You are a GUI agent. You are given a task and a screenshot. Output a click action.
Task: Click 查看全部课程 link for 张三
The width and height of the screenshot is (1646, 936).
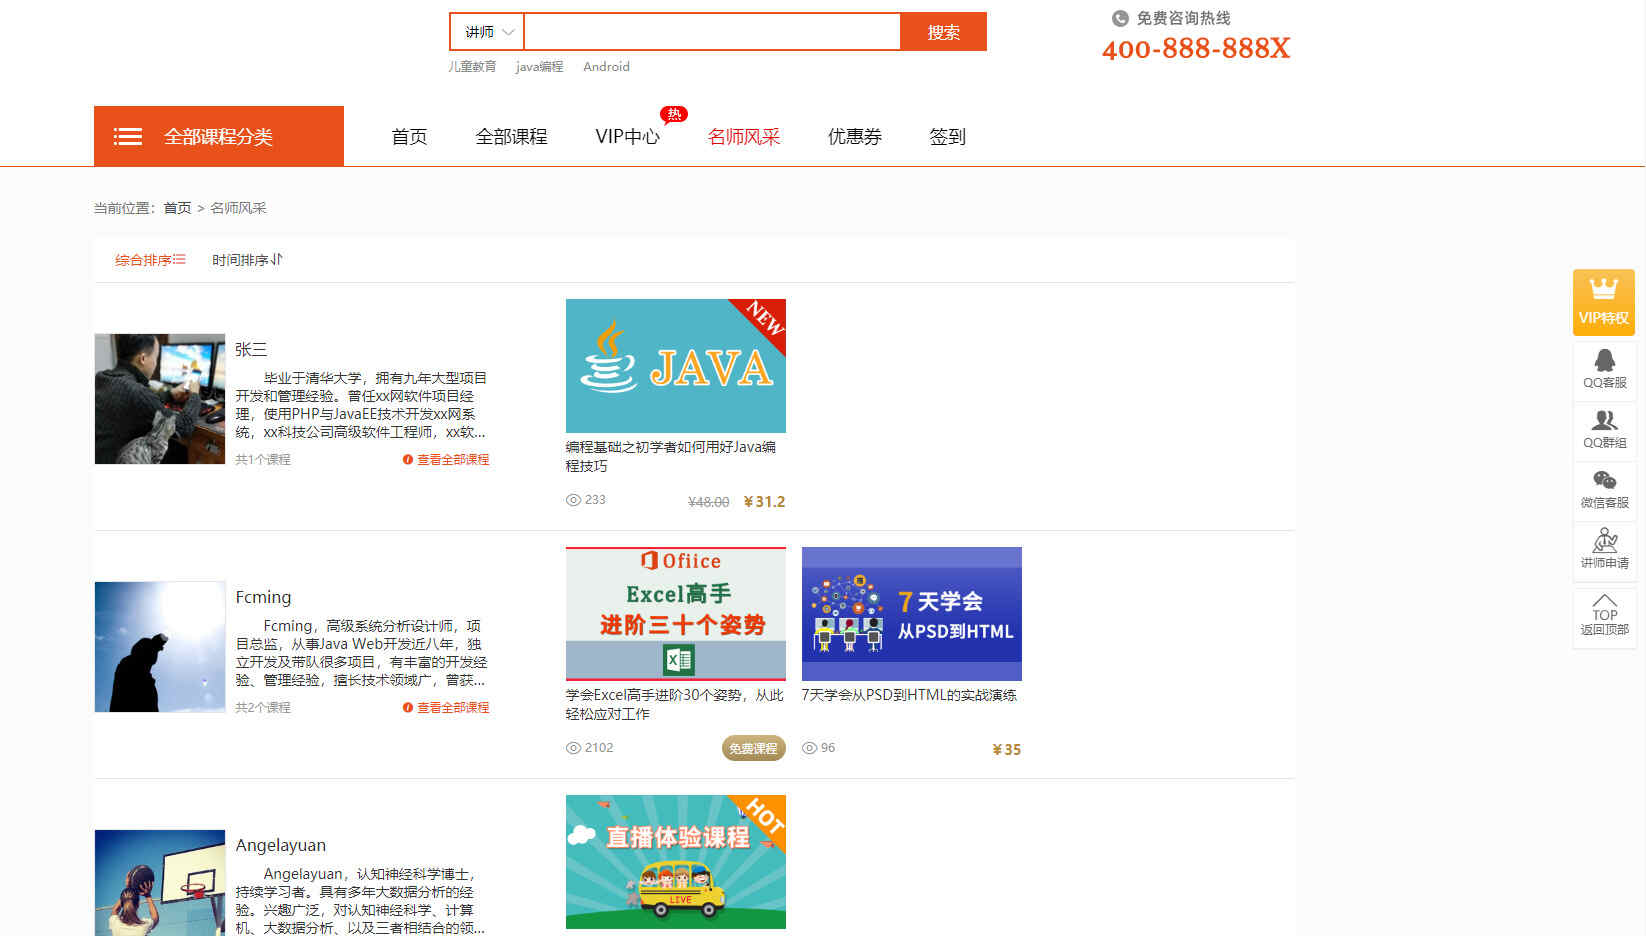(x=453, y=460)
